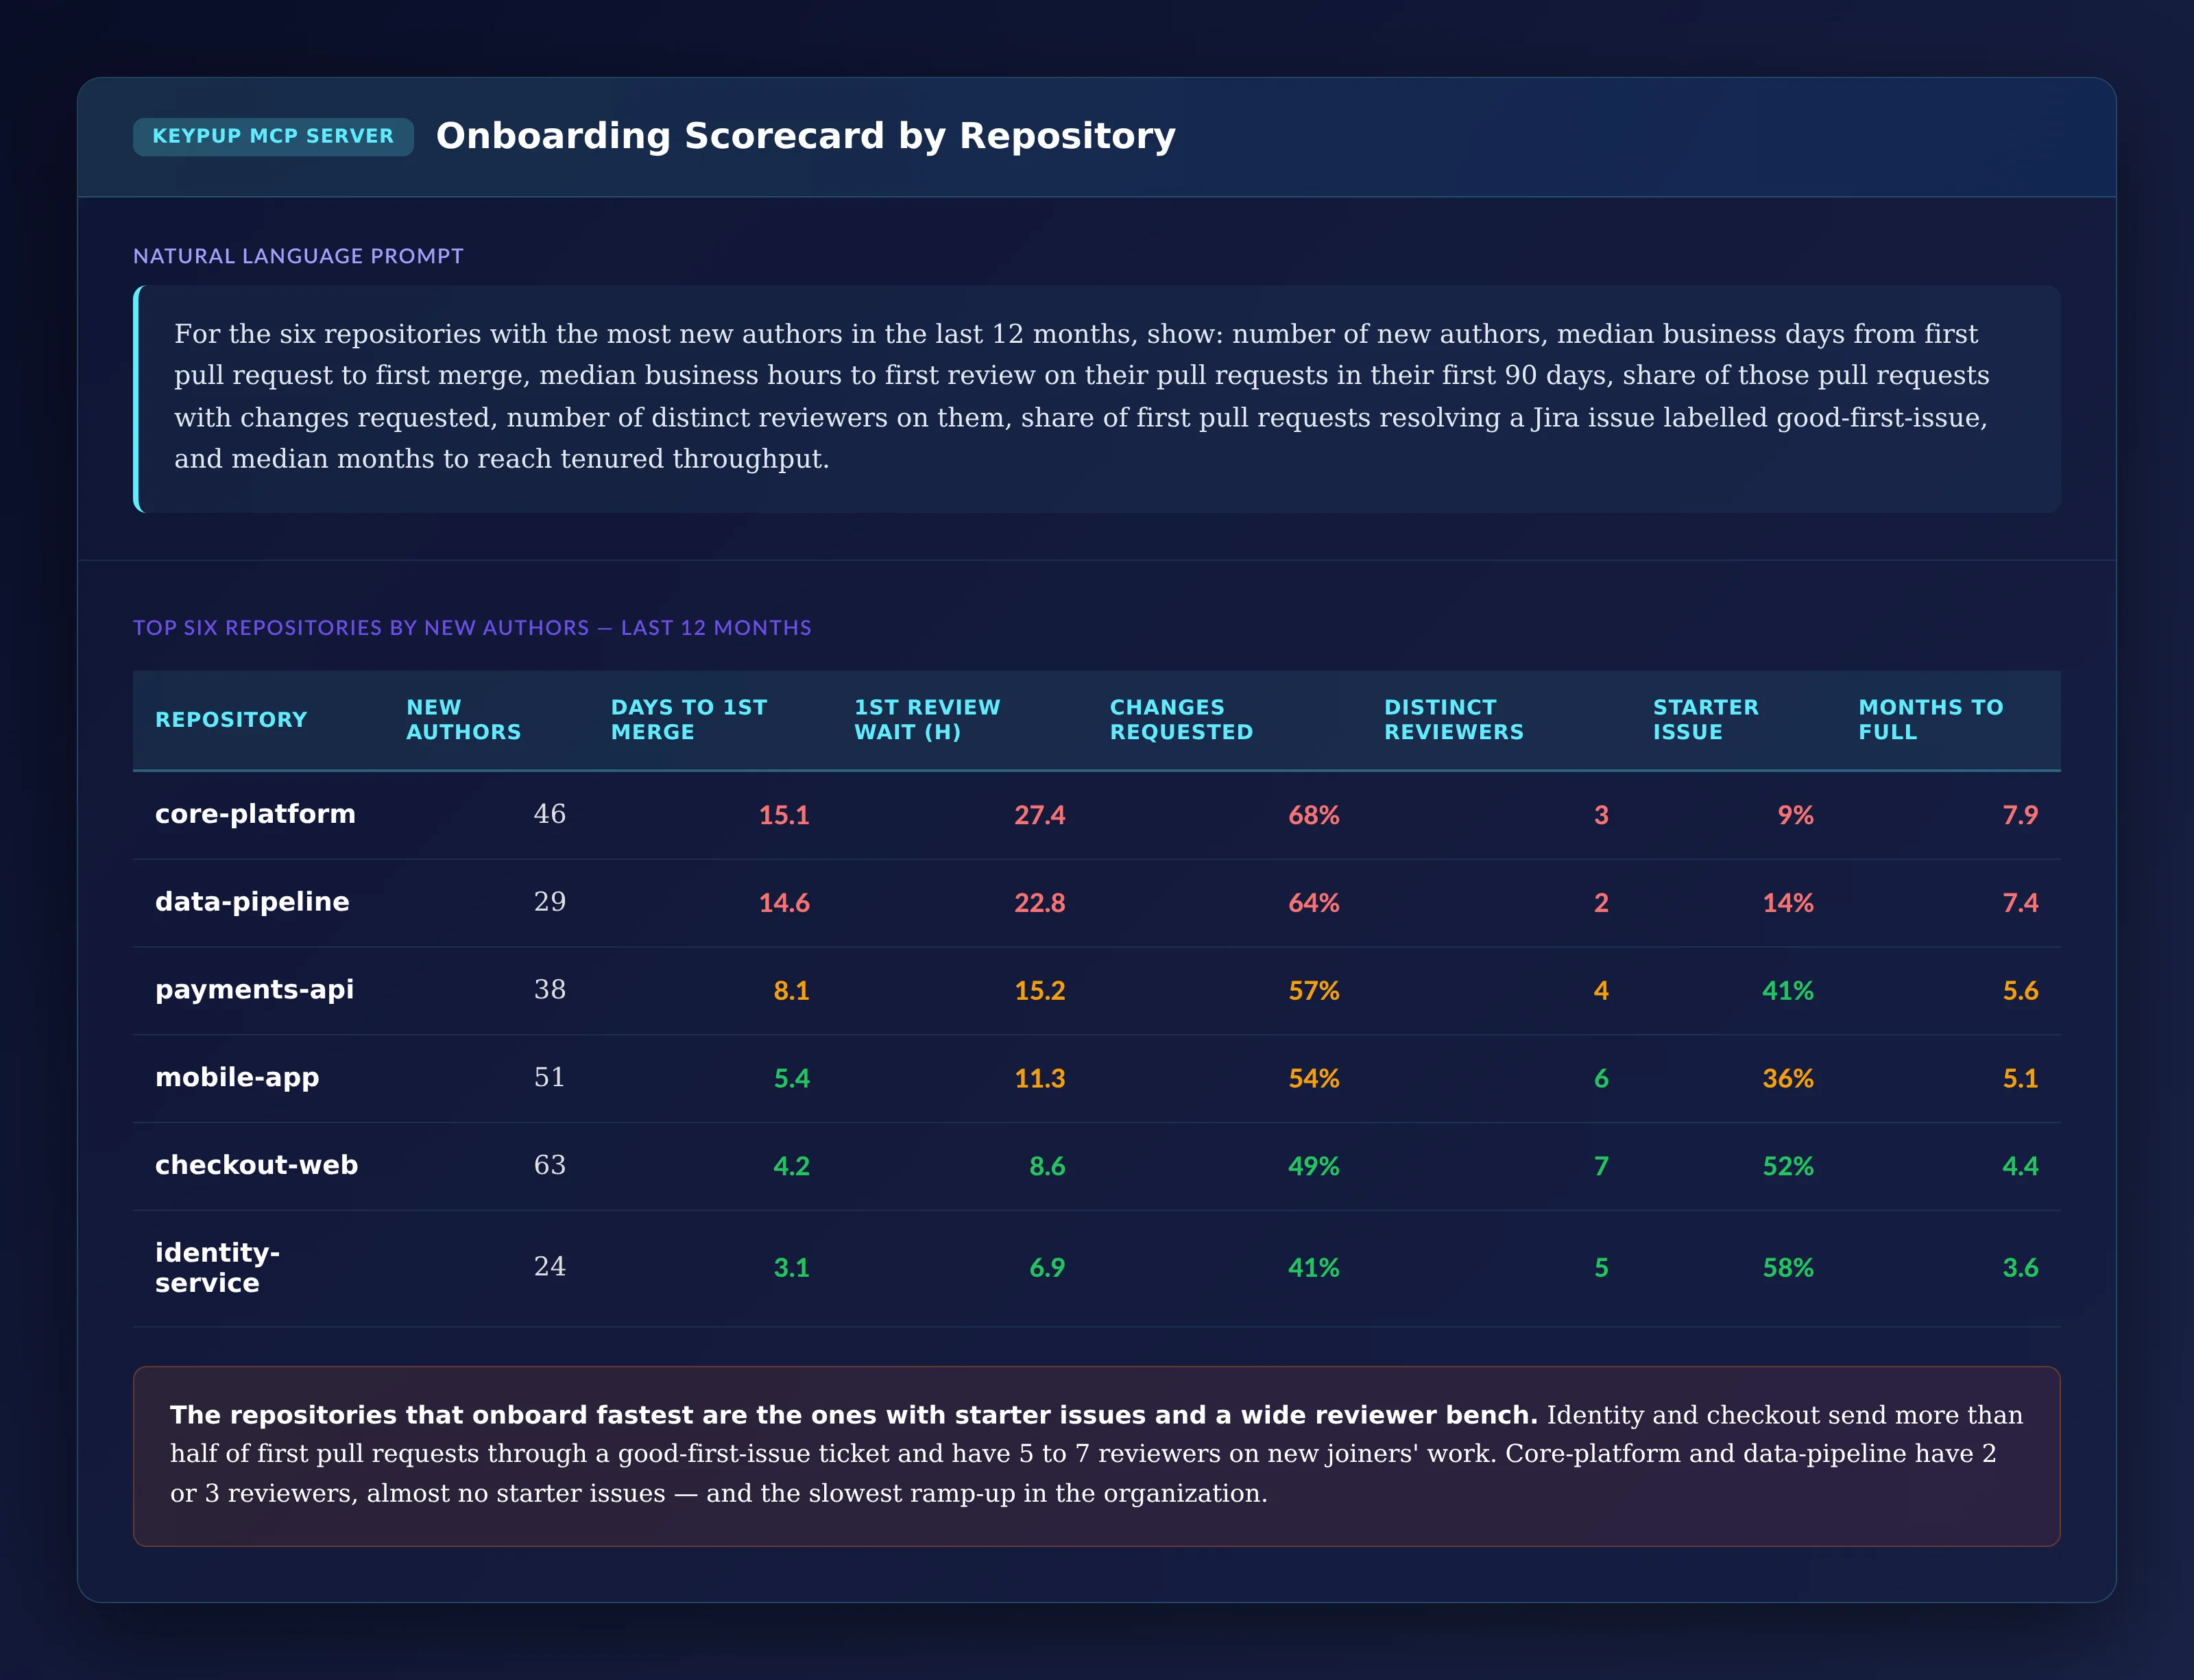
Task: Sort by the NEW AUTHORS column header
Action: coord(464,720)
